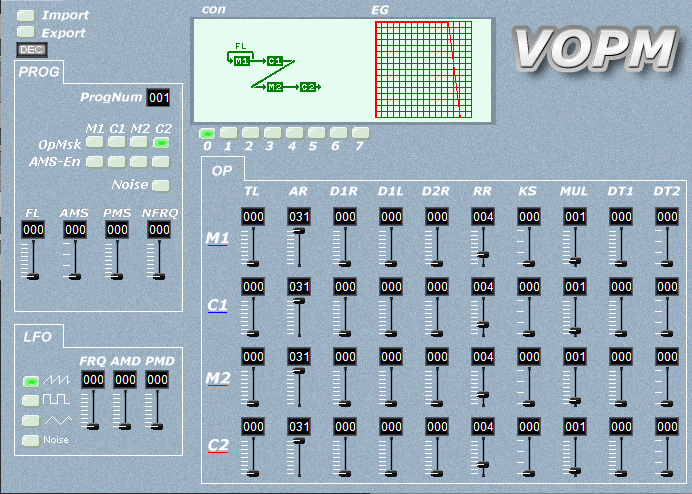
Task: Click the C1 AR slider handle
Action: pyautogui.click(x=299, y=301)
